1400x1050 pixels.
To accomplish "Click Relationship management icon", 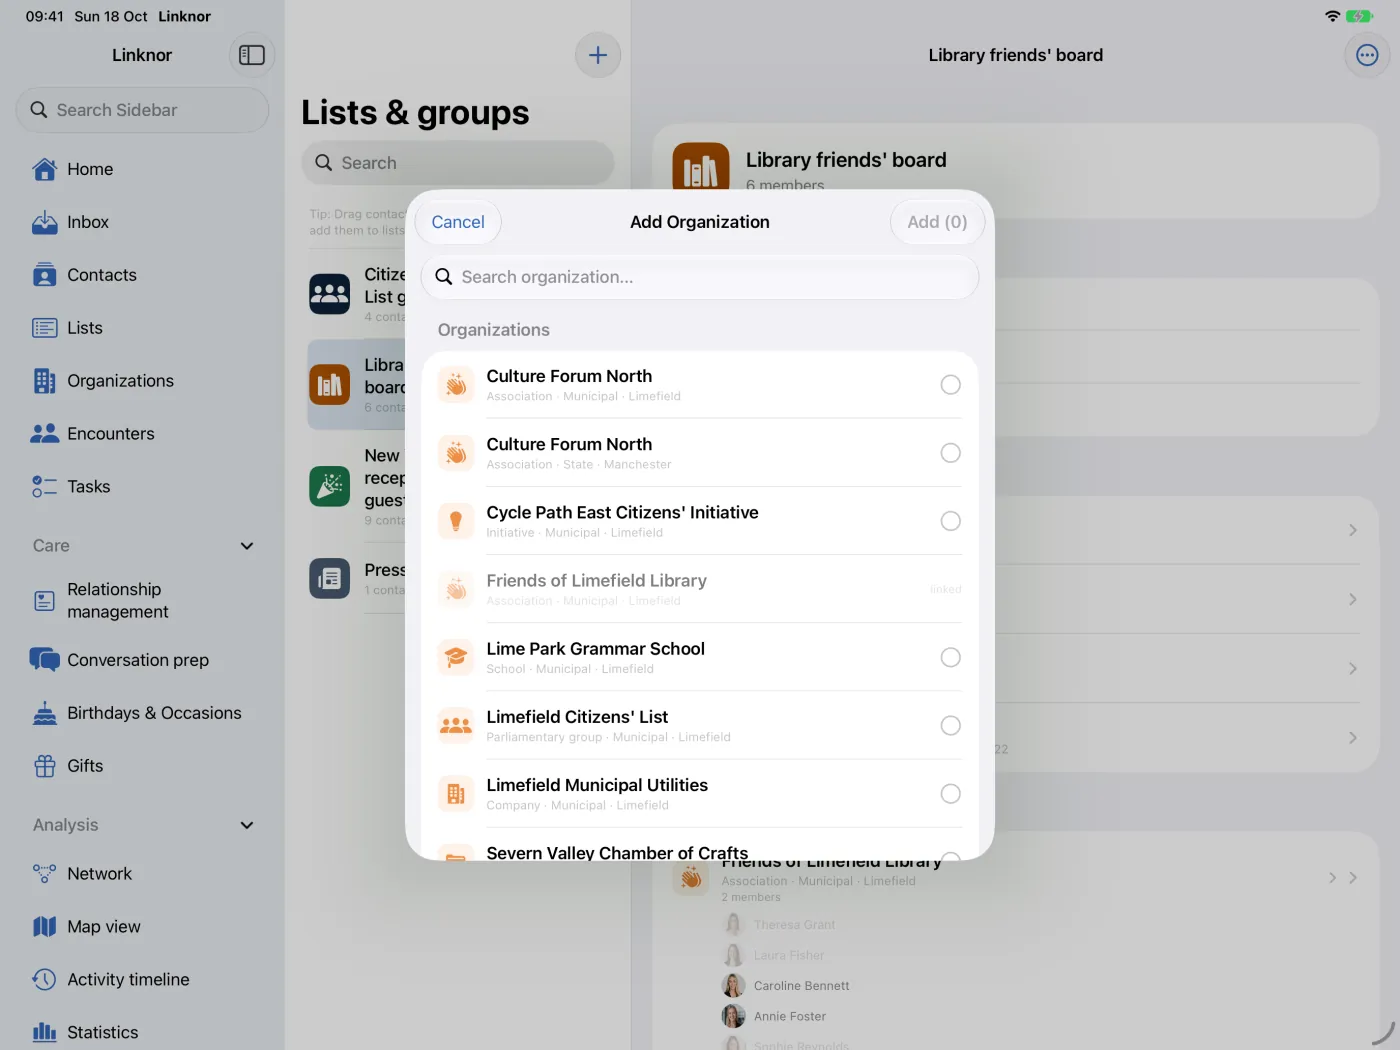I will tap(45, 601).
